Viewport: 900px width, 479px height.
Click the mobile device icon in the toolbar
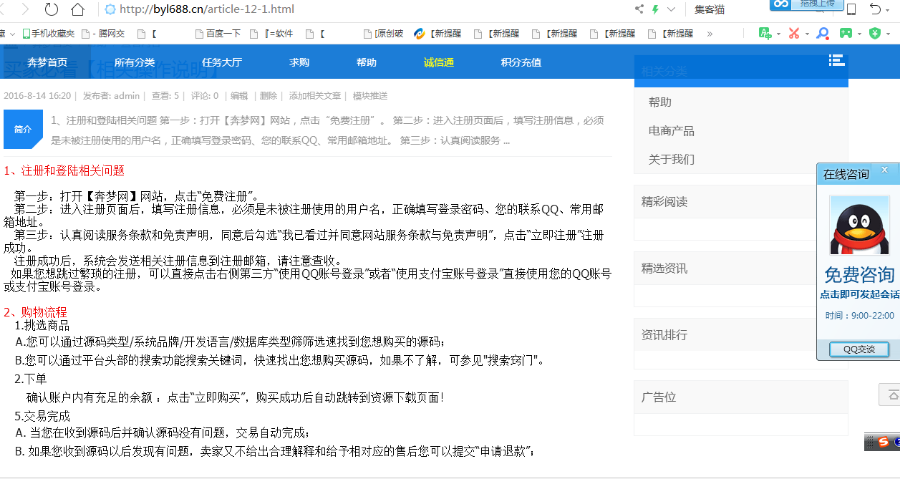pyautogui.click(x=851, y=9)
